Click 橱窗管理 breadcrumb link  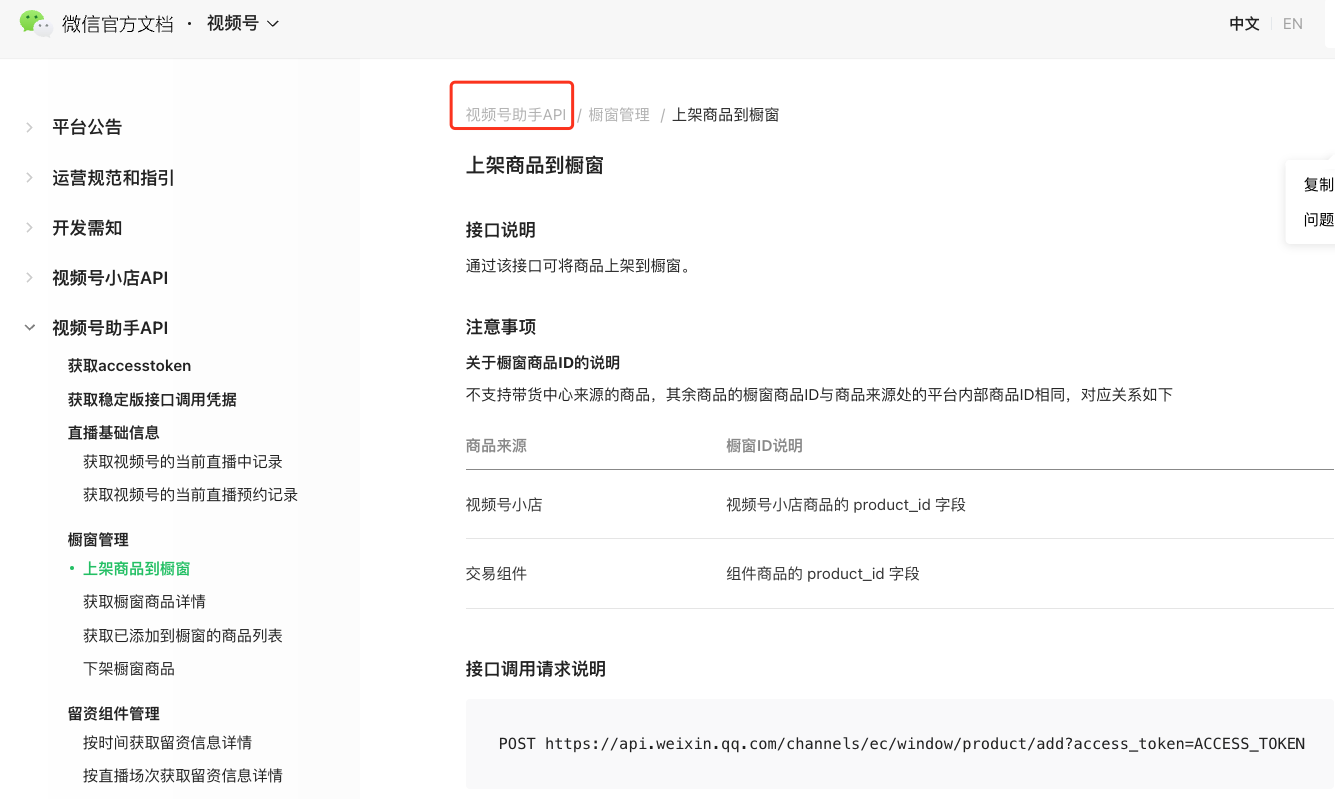tap(619, 115)
